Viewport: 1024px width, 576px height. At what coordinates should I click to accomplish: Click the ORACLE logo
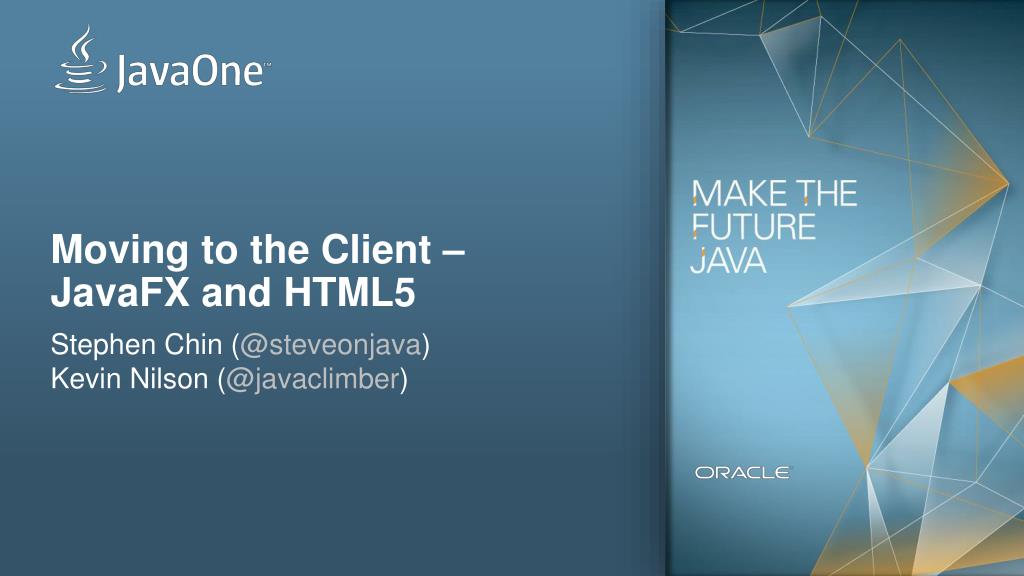[742, 472]
